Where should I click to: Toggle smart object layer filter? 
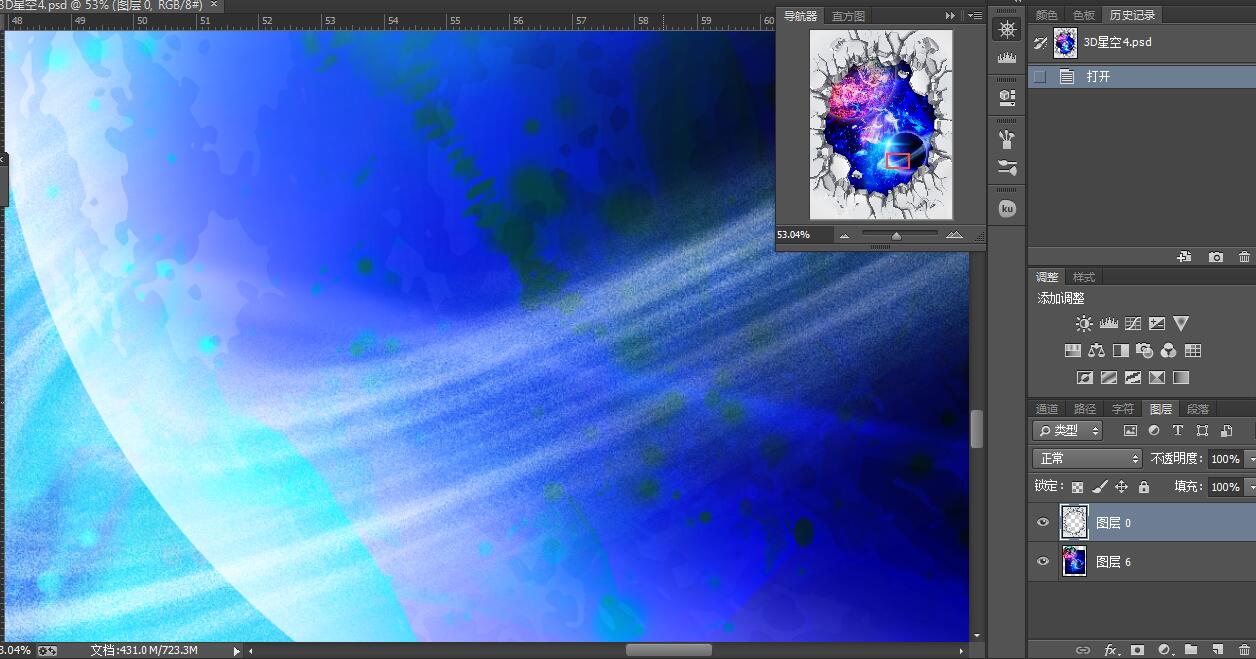[x=1226, y=430]
